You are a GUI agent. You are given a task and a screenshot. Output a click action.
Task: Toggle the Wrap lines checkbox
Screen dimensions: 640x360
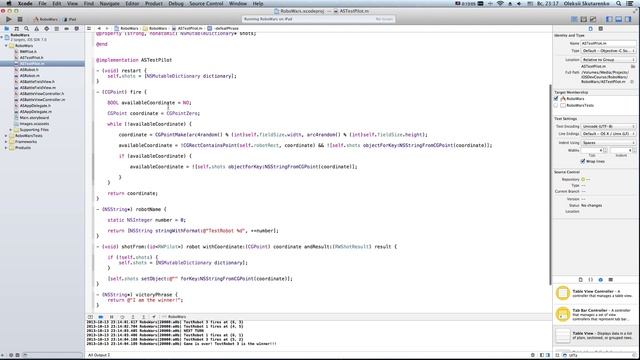point(583,161)
